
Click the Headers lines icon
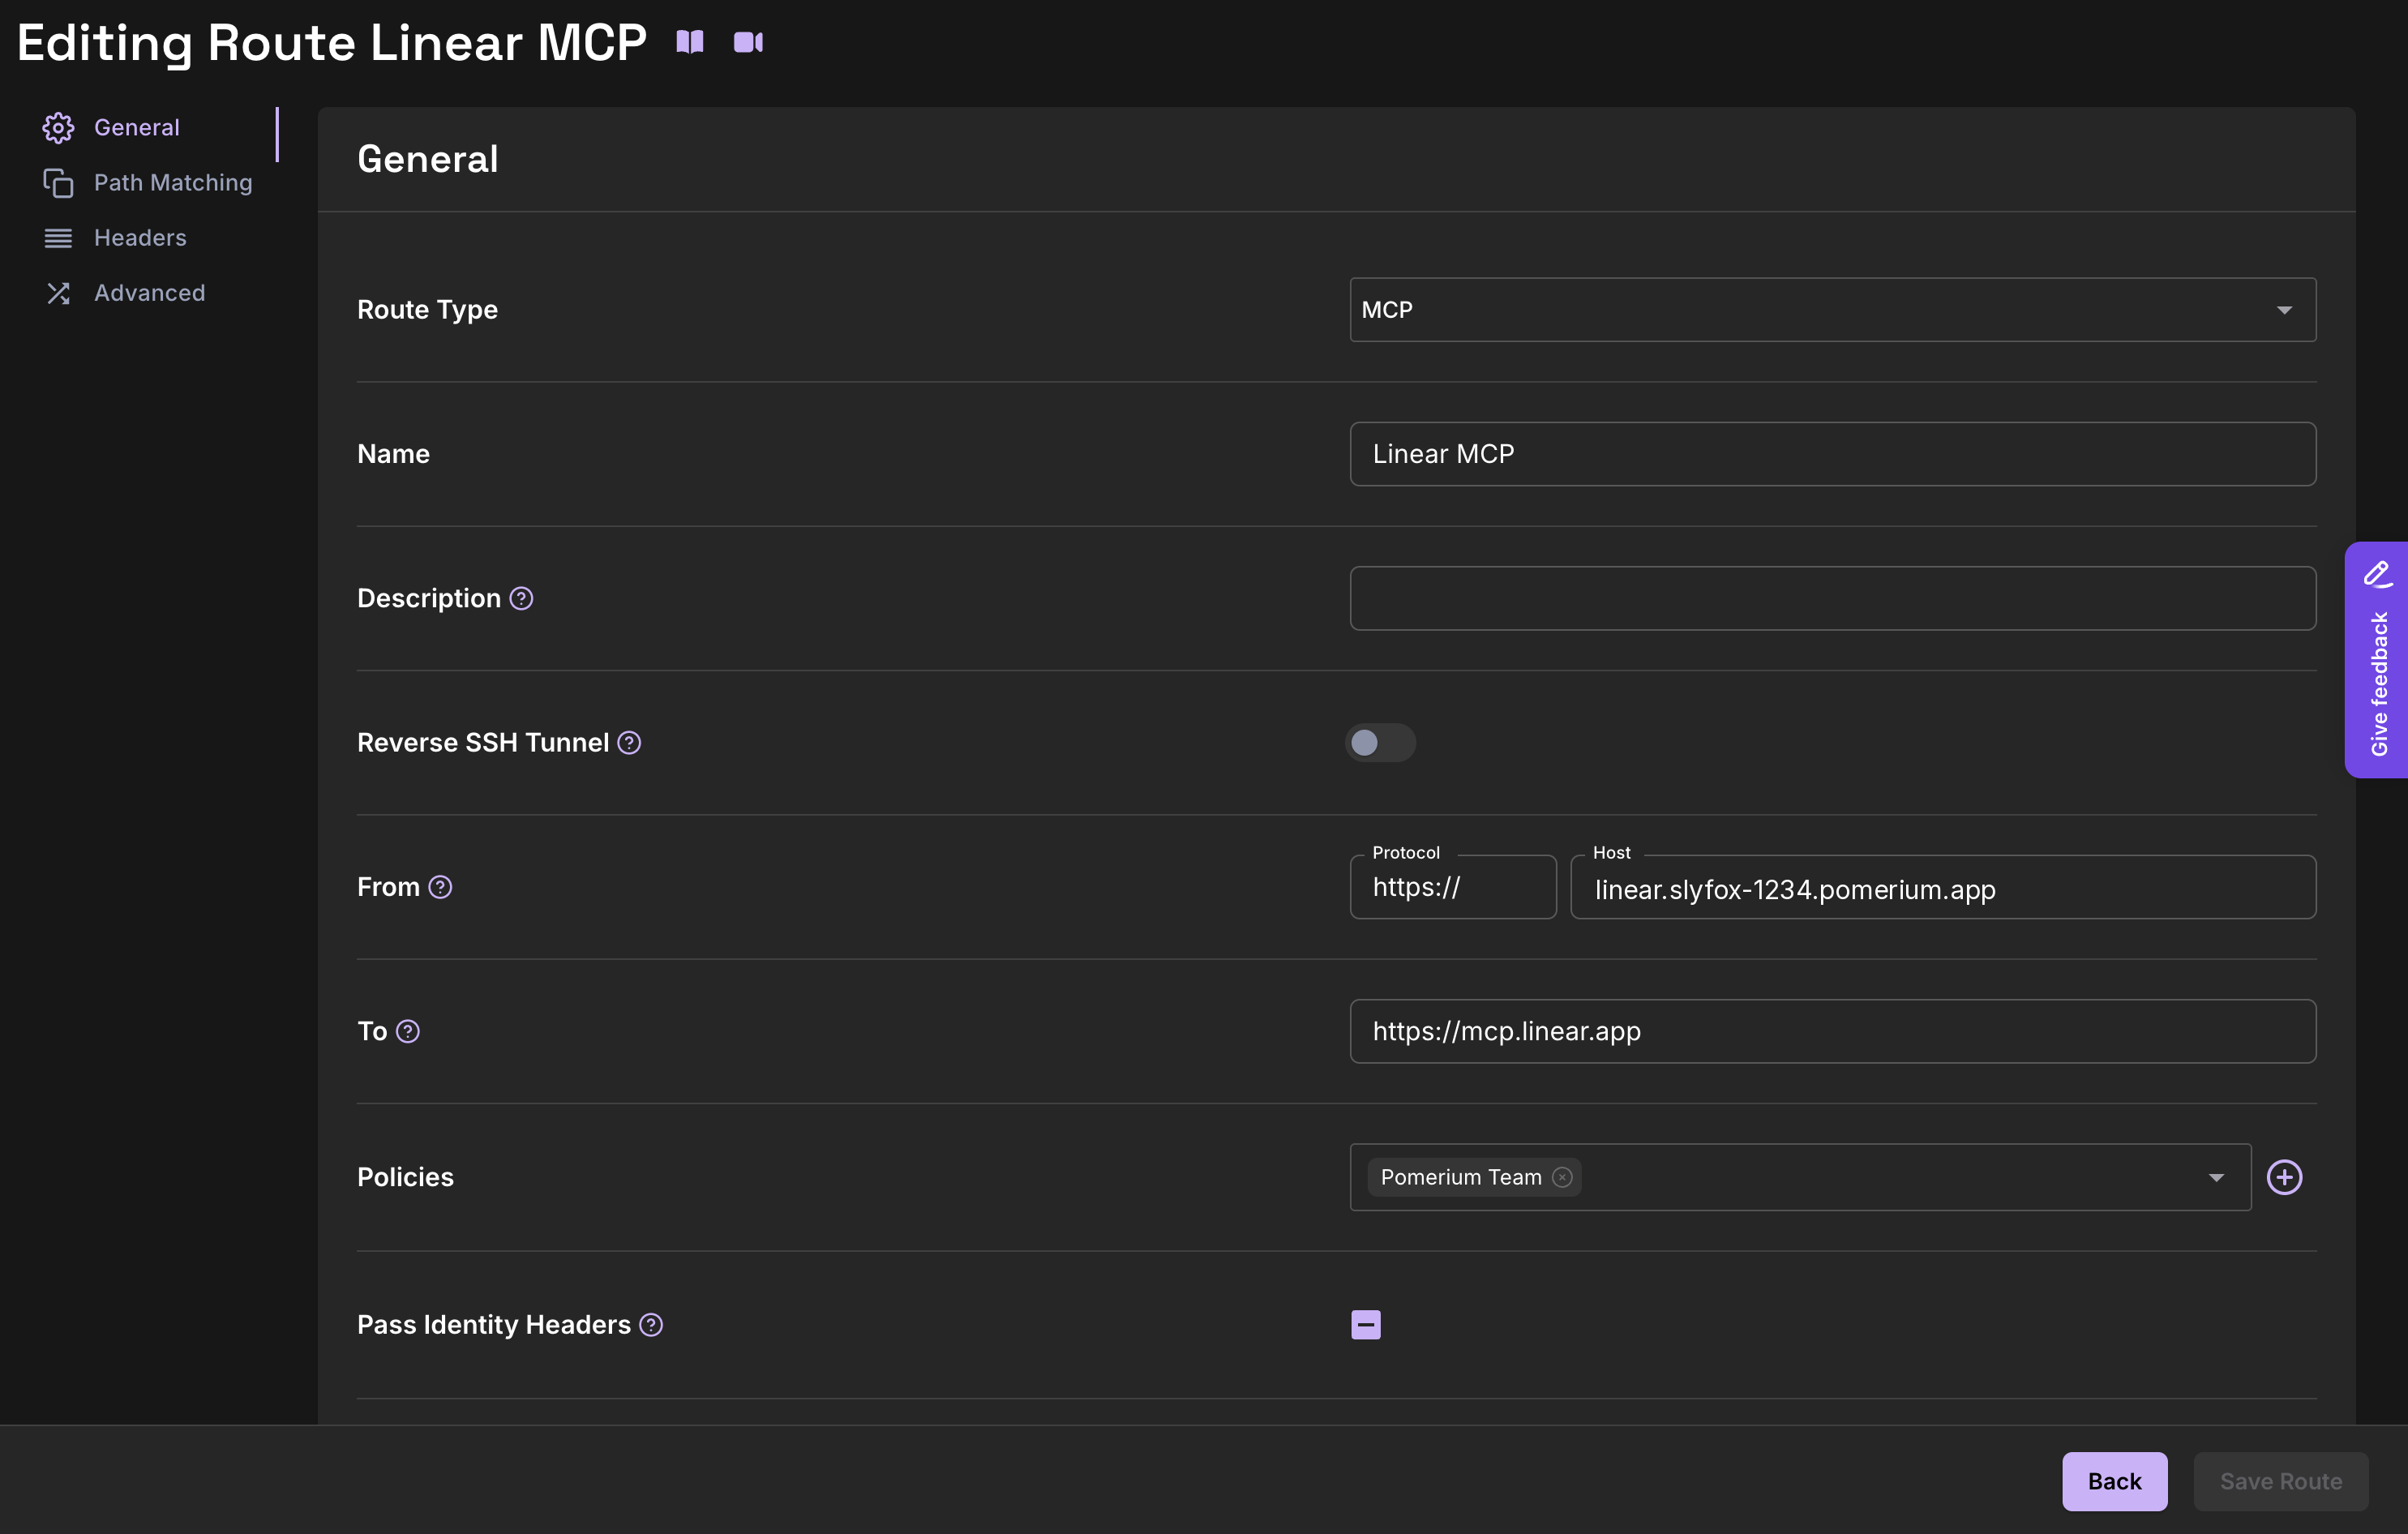[x=58, y=238]
